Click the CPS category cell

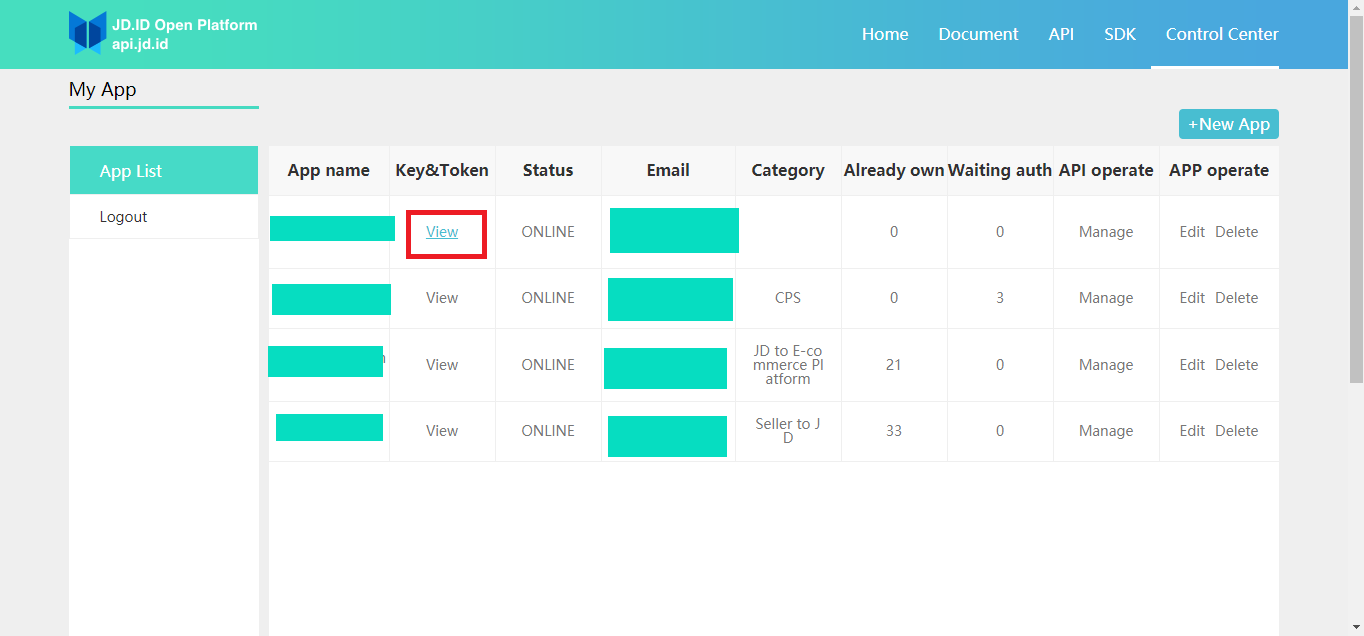(788, 298)
